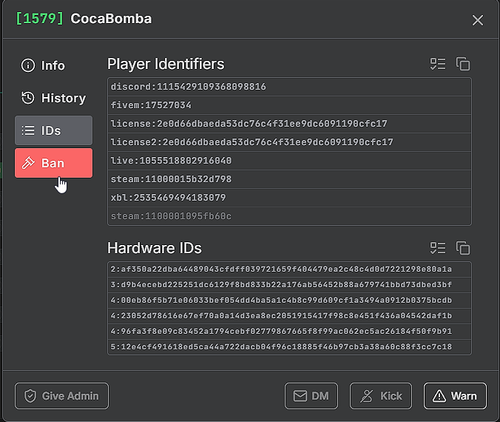The image size is (500, 422).
Task: Close the CocaBomba player dialog
Action: (x=478, y=20)
